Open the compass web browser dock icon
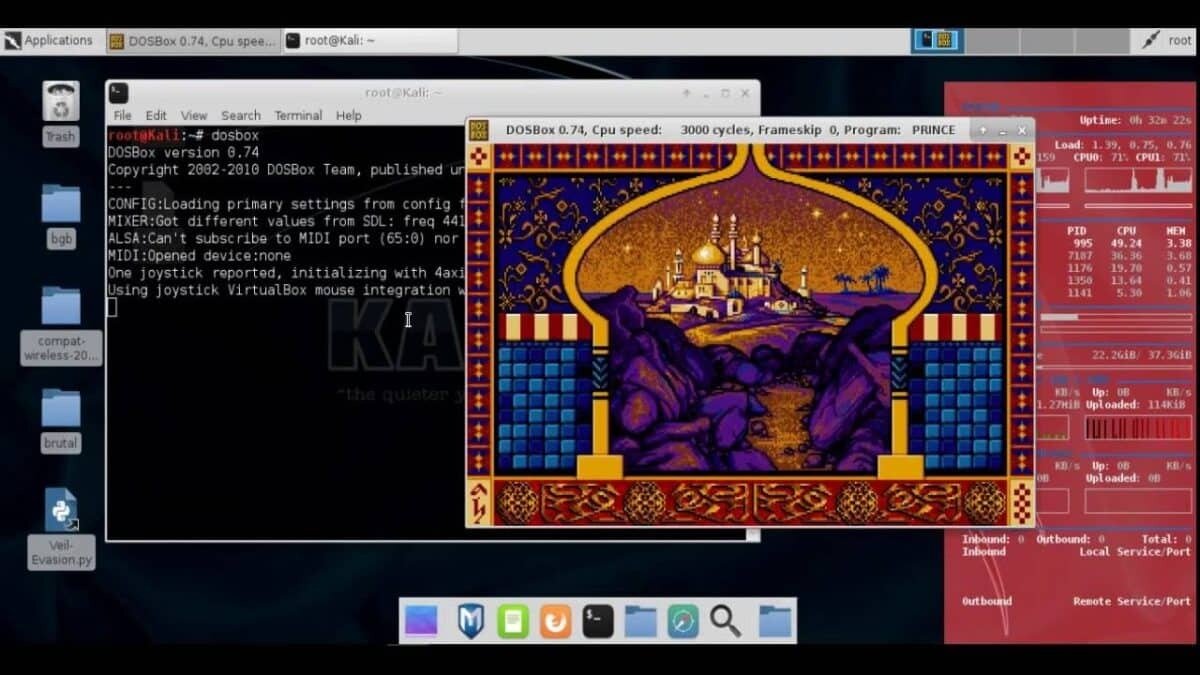 click(x=683, y=621)
